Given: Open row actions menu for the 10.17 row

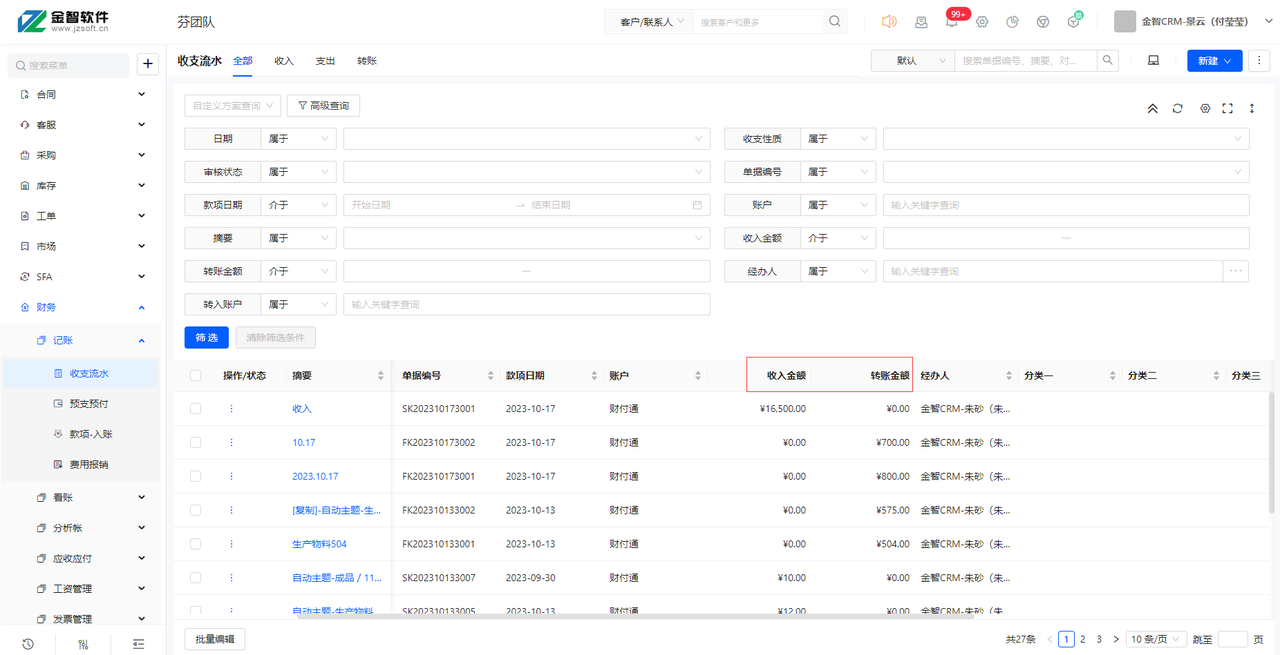Looking at the screenshot, I should coord(232,442).
